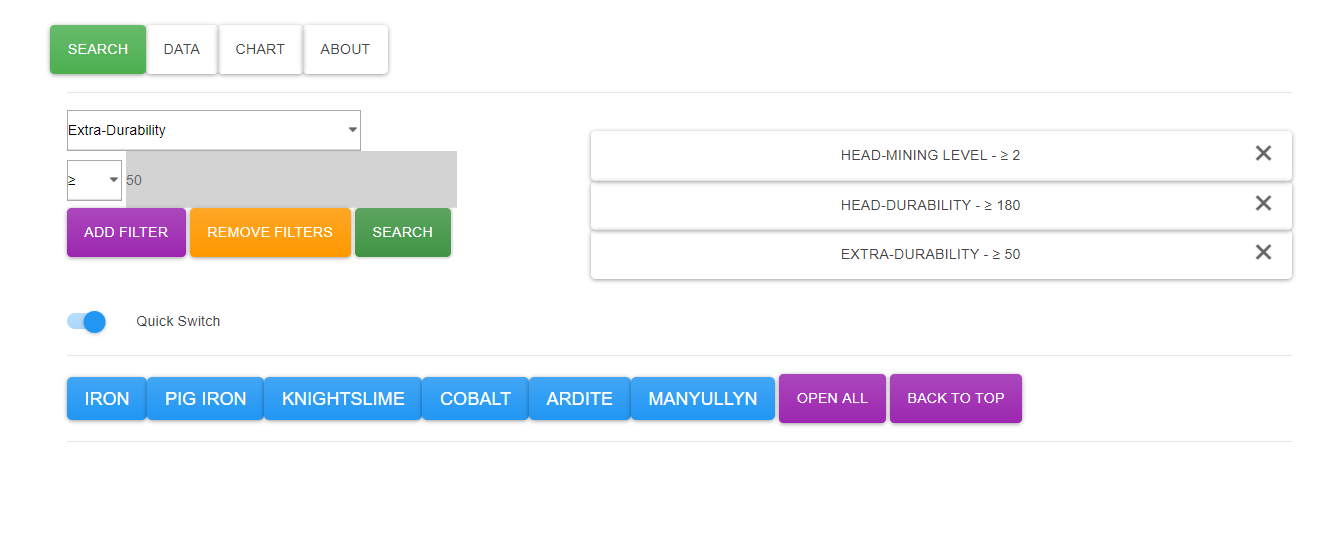Select the green Search tab
Image resolution: width=1333 pixels, height=547 pixels.
98,49
